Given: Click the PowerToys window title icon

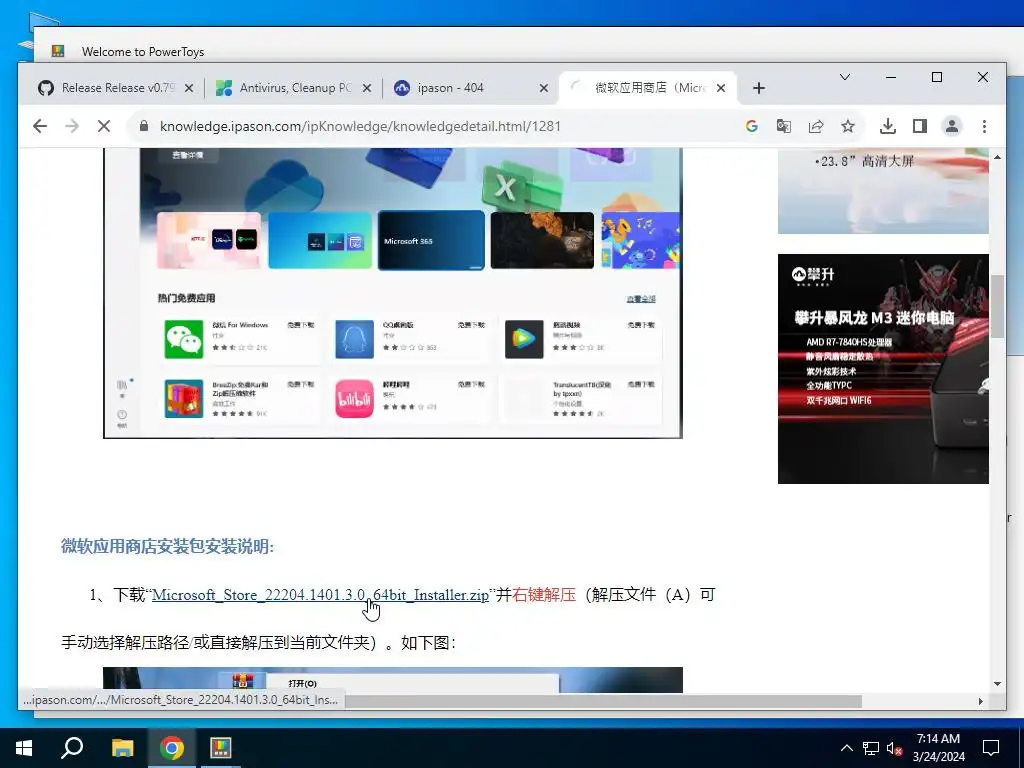Looking at the screenshot, I should click(x=58, y=51).
